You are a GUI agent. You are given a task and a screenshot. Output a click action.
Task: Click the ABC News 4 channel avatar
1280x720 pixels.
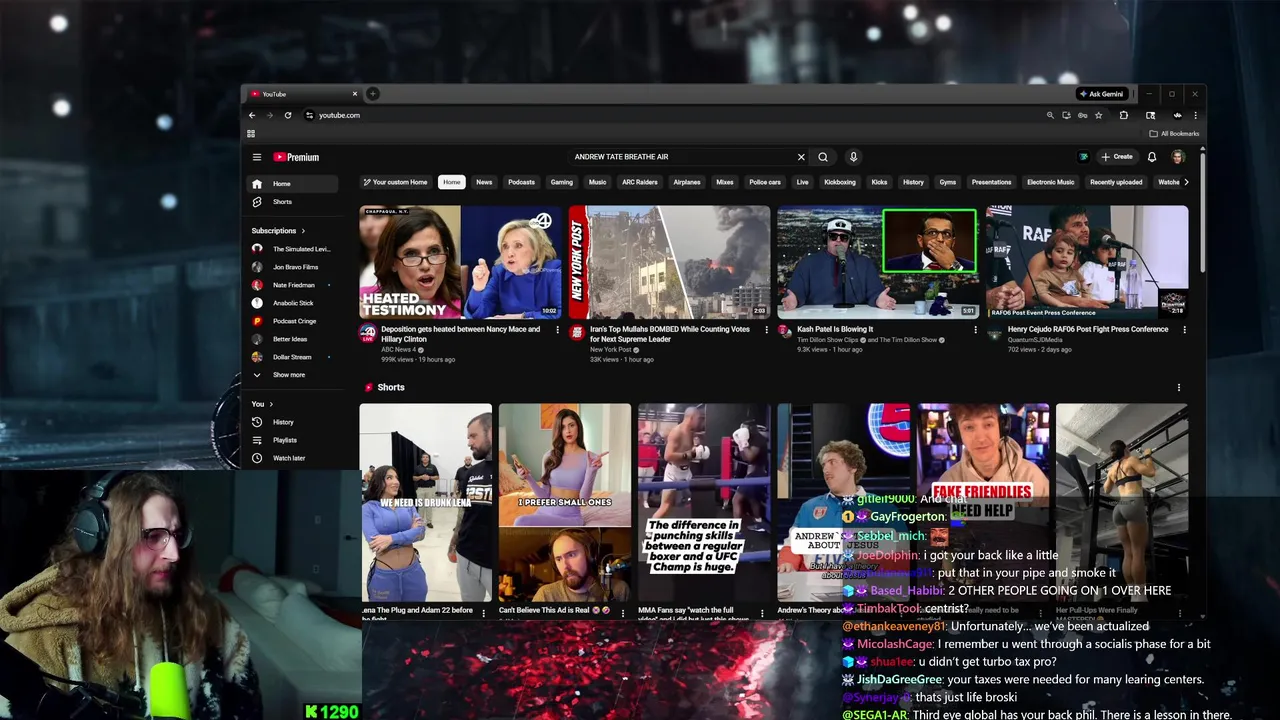coord(368,332)
